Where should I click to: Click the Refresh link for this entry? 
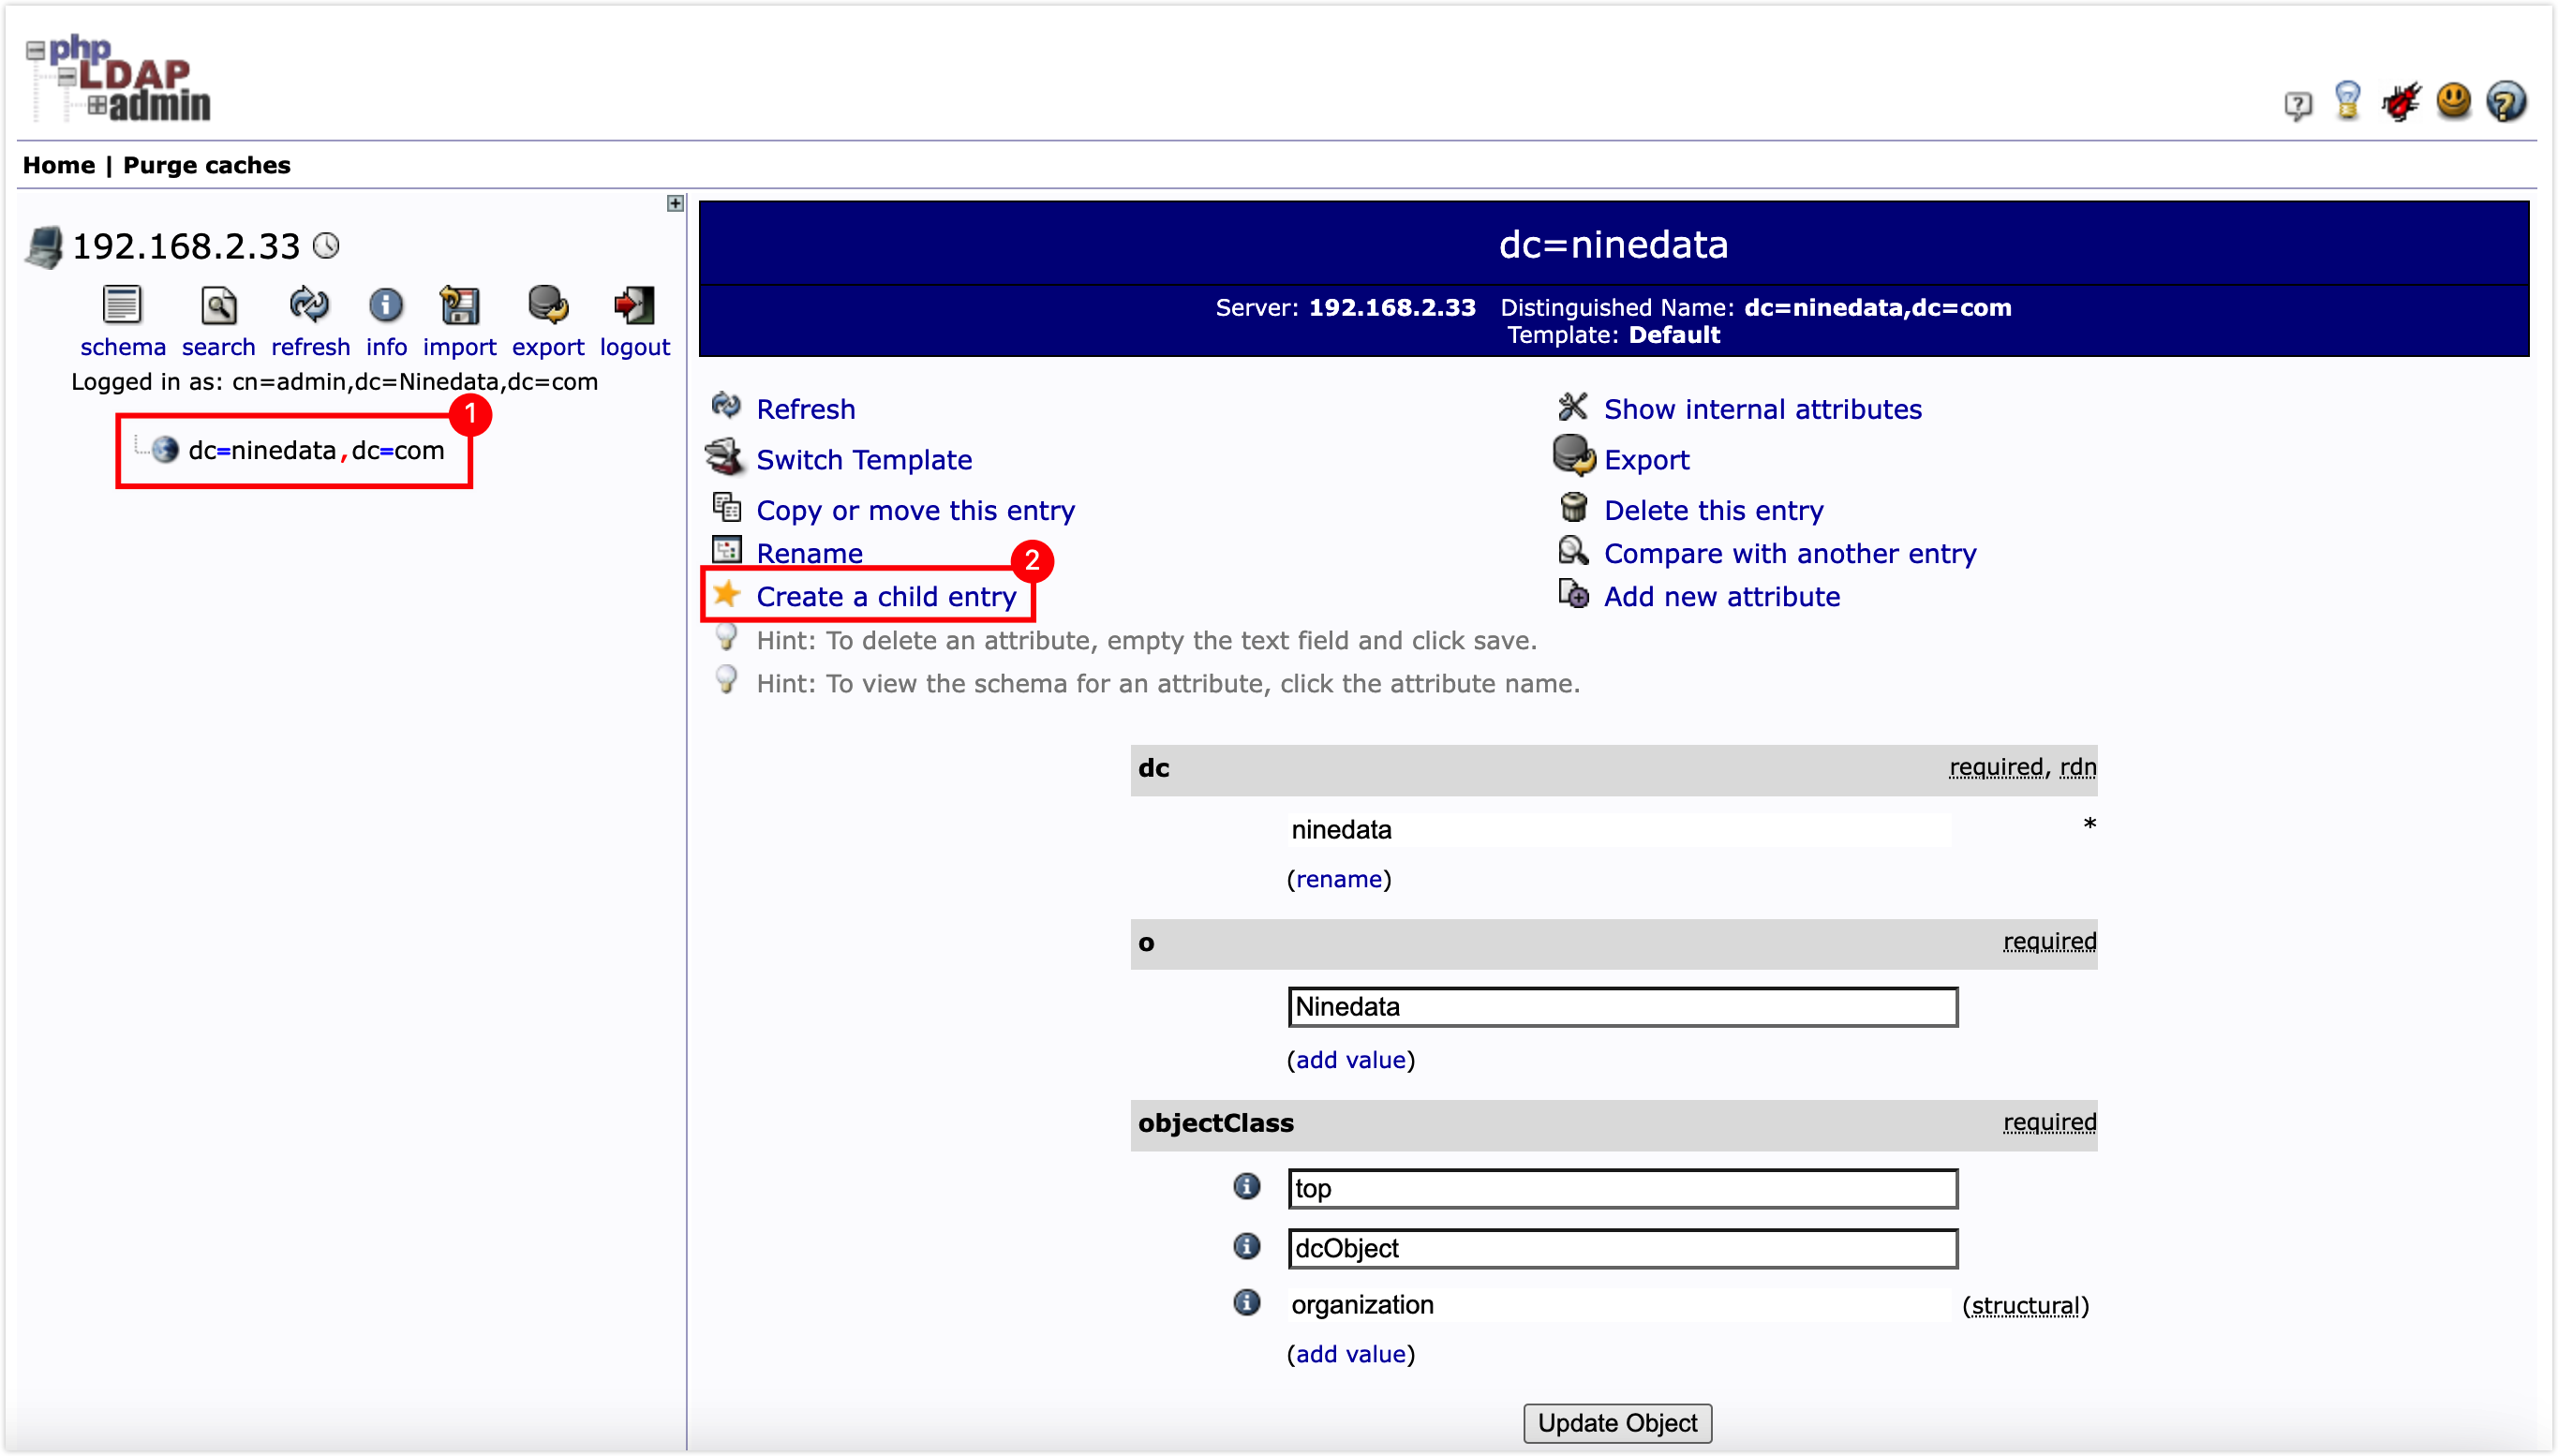pos(805,409)
